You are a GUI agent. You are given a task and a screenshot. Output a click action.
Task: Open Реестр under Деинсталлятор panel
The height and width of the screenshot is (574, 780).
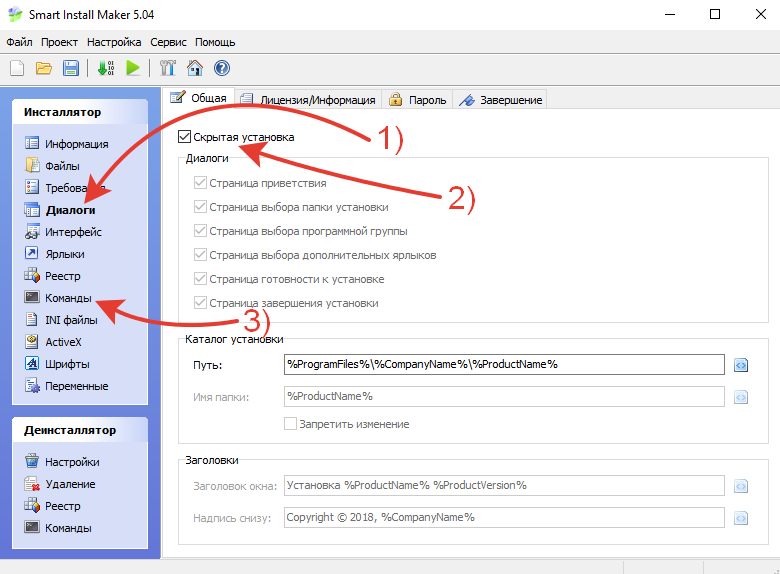point(52,505)
